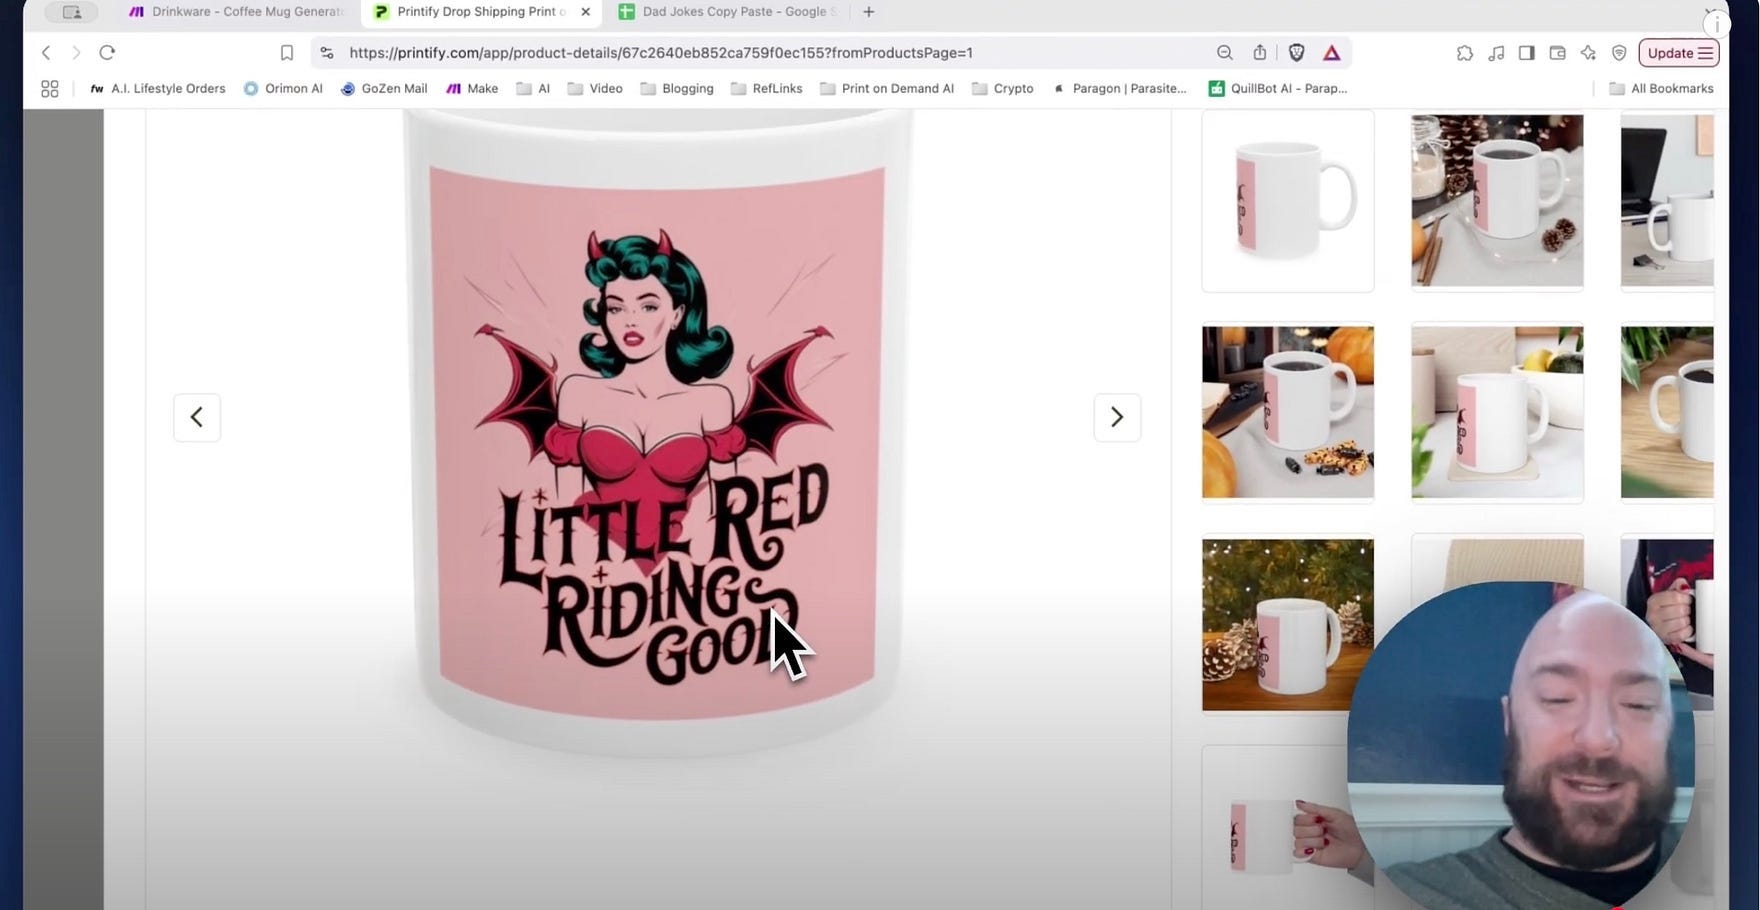The width and height of the screenshot is (1760, 910).
Task: Open site settings icon beside URL
Action: 327,53
